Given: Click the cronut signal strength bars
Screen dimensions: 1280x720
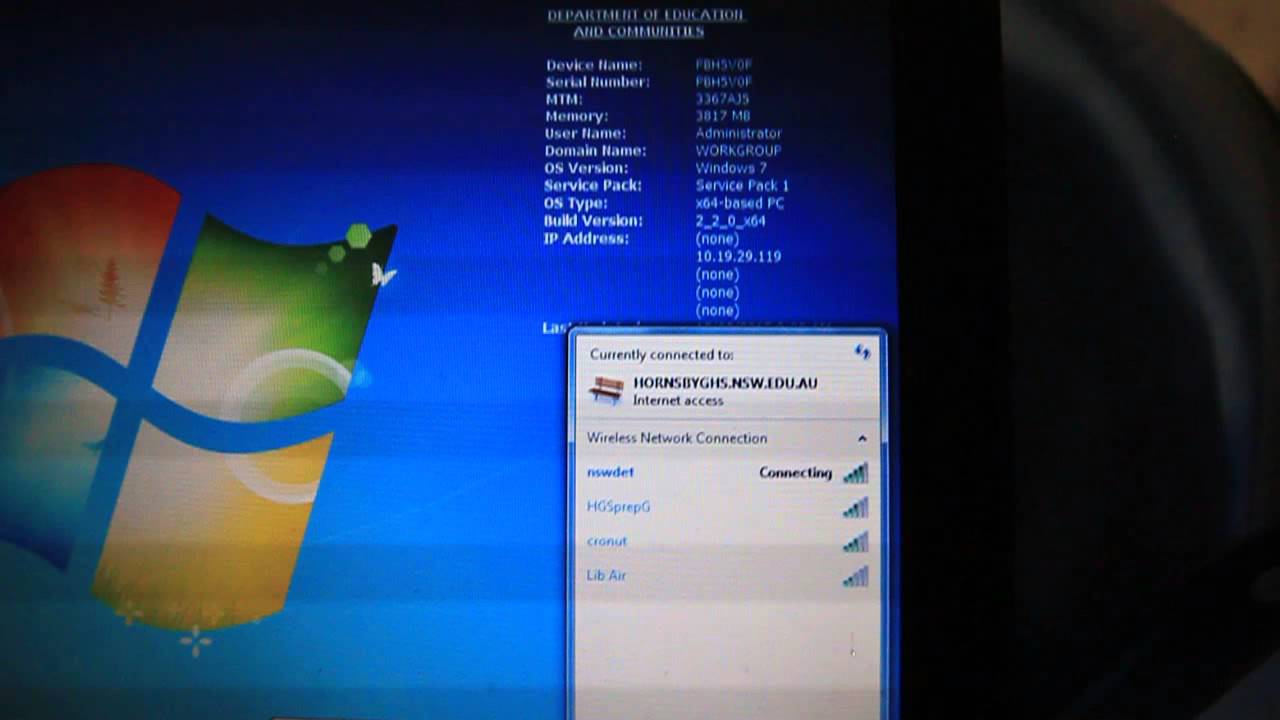Looking at the screenshot, I should 855,542.
